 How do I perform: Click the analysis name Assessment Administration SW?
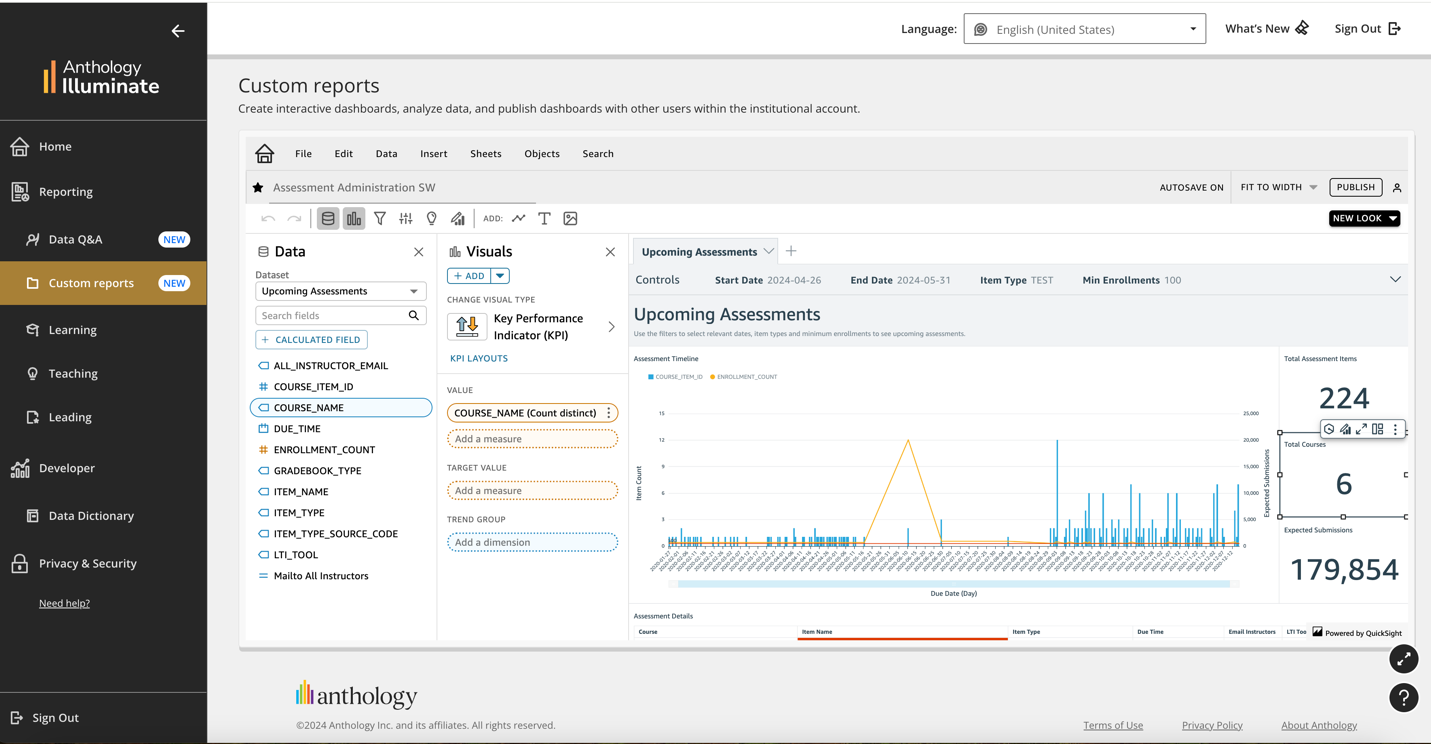[x=354, y=187]
